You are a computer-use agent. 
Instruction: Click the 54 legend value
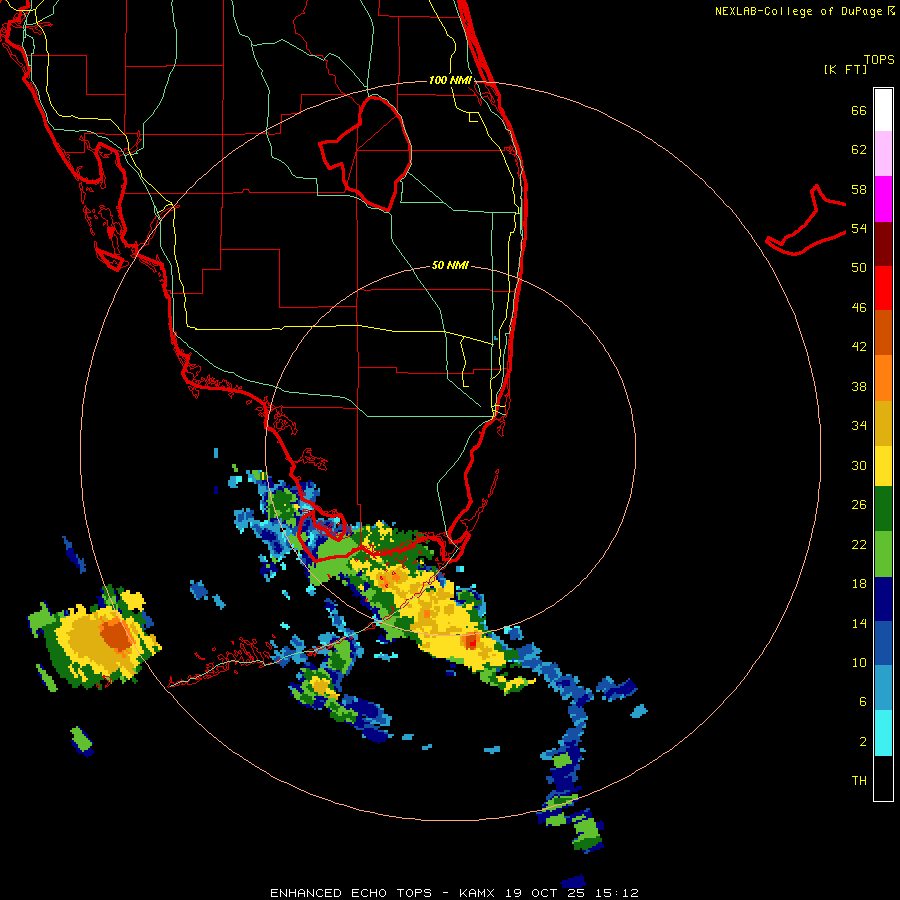pos(859,228)
